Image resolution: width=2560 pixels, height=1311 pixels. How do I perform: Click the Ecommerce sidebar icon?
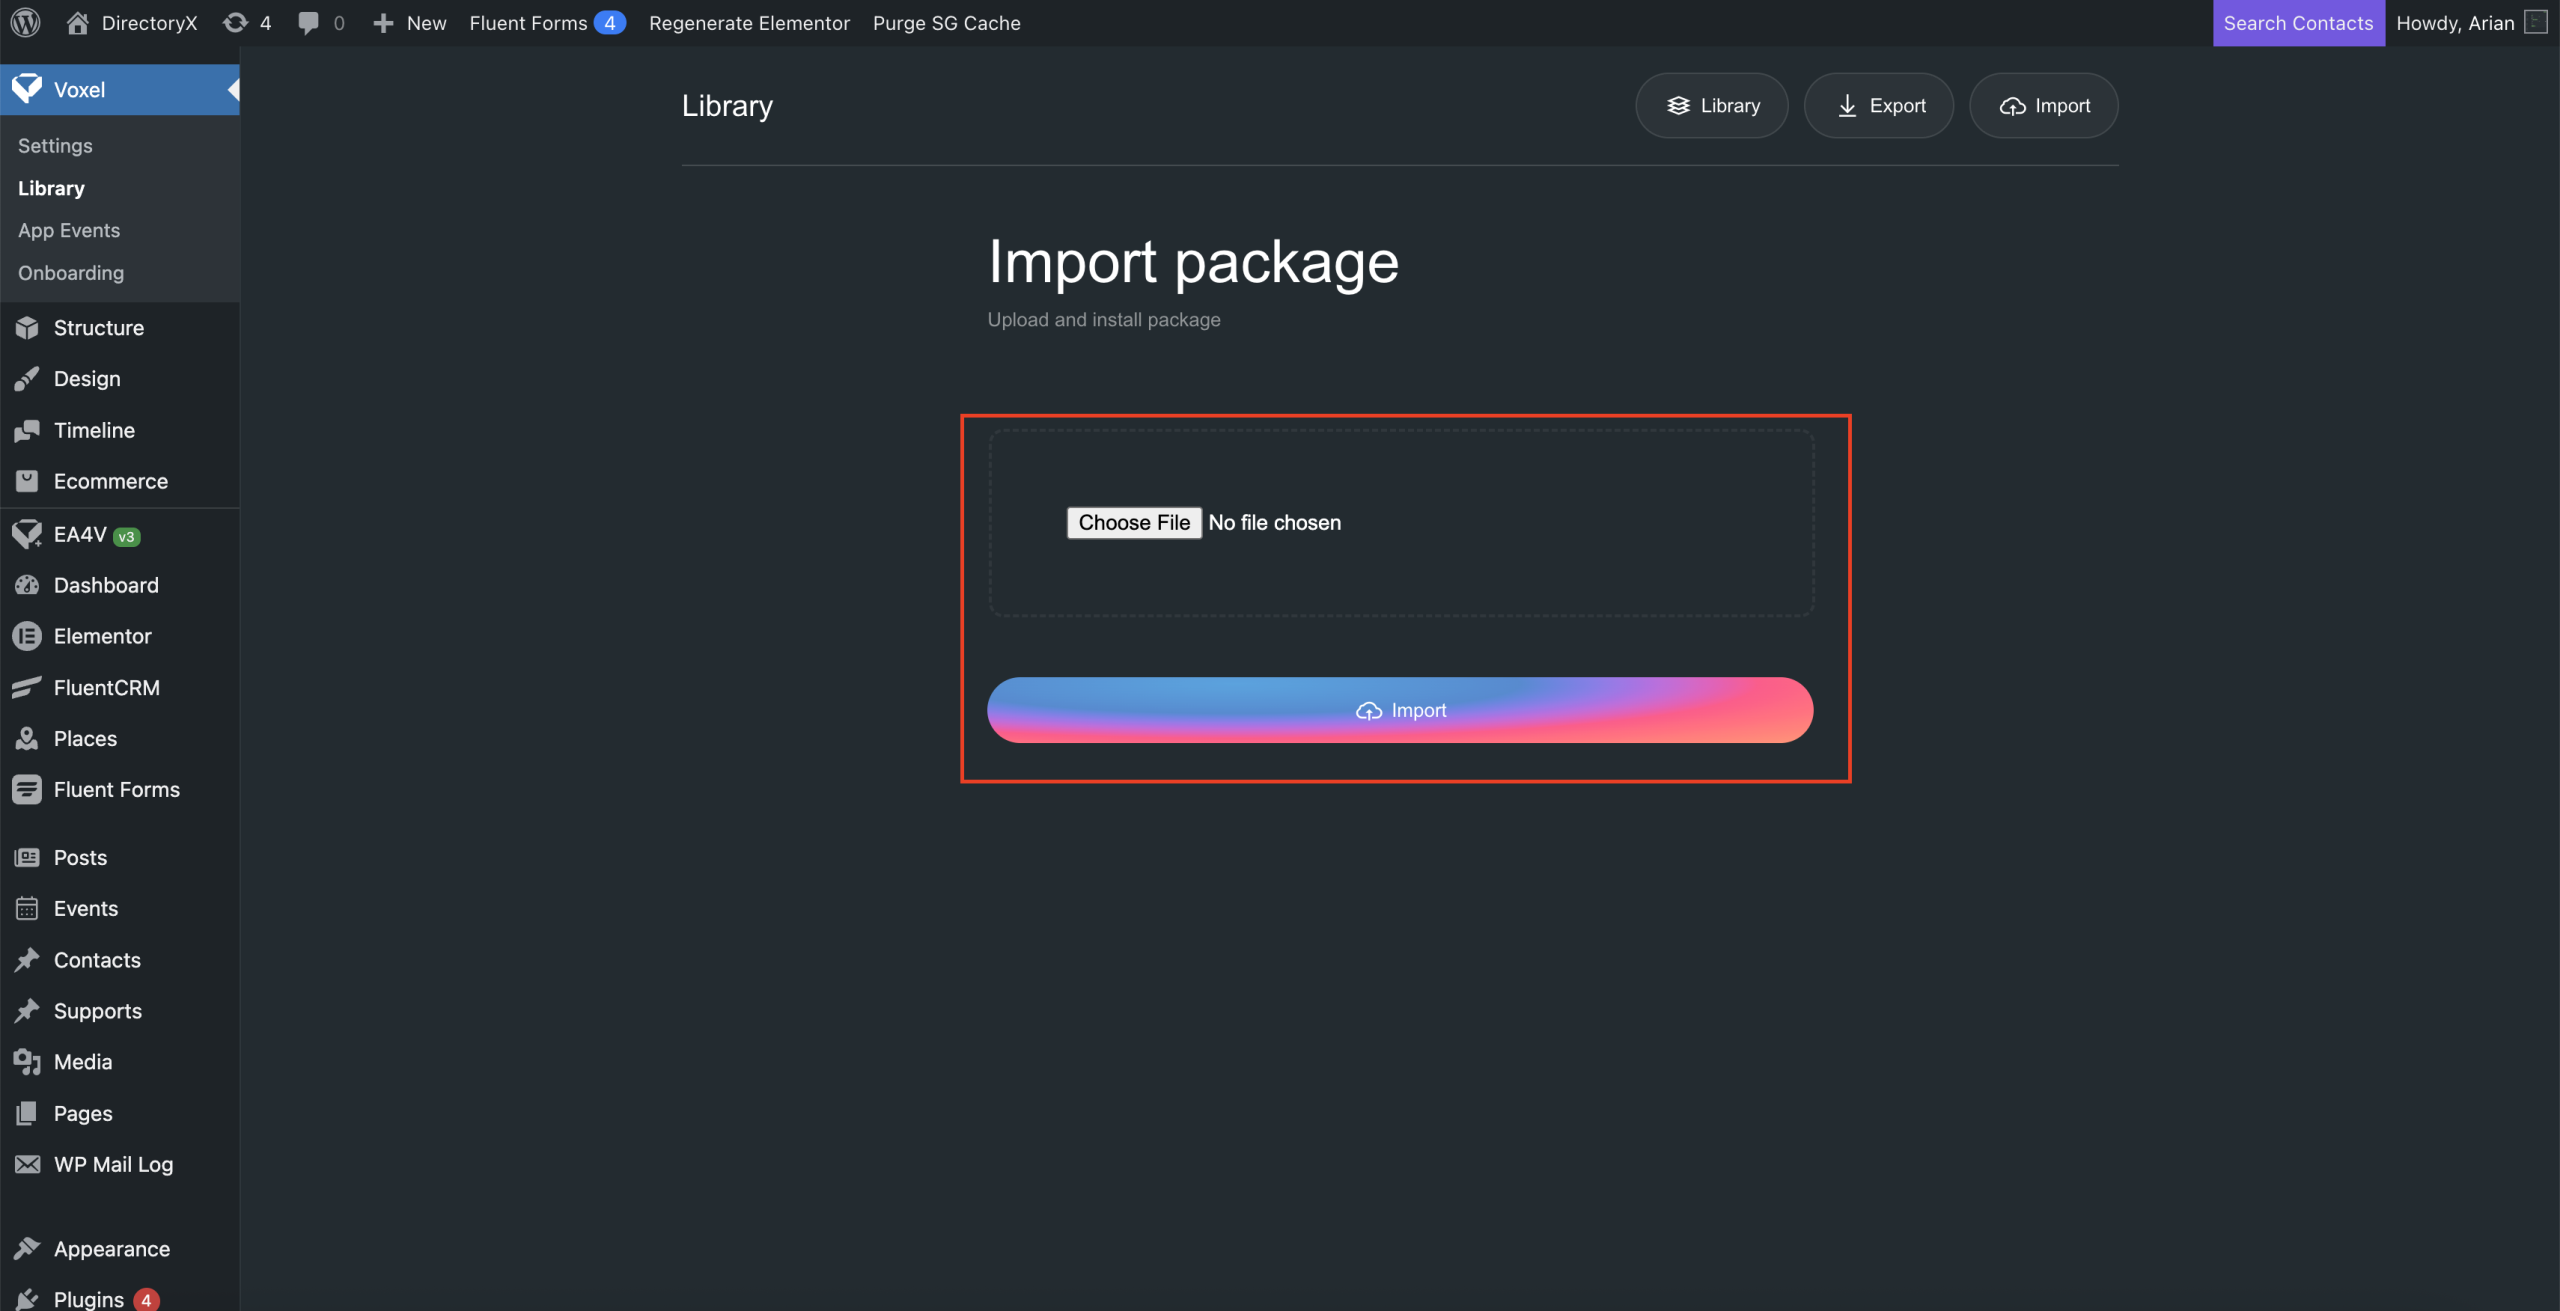(27, 481)
